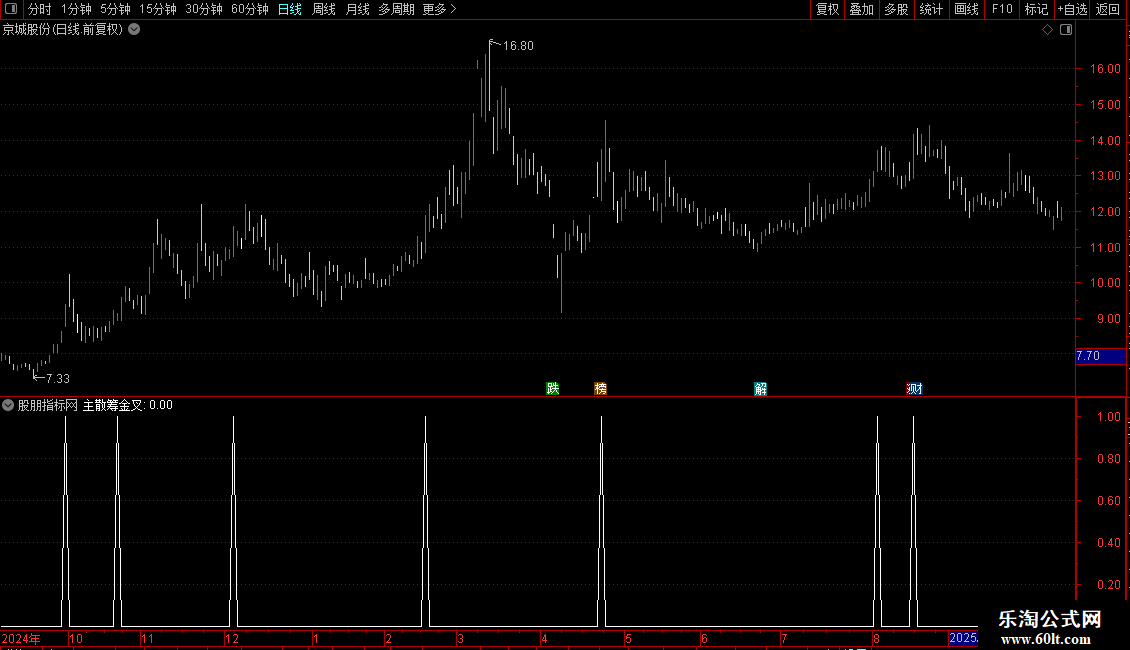
Task: Click the panel layout icon before 分时
Action: 11,9
